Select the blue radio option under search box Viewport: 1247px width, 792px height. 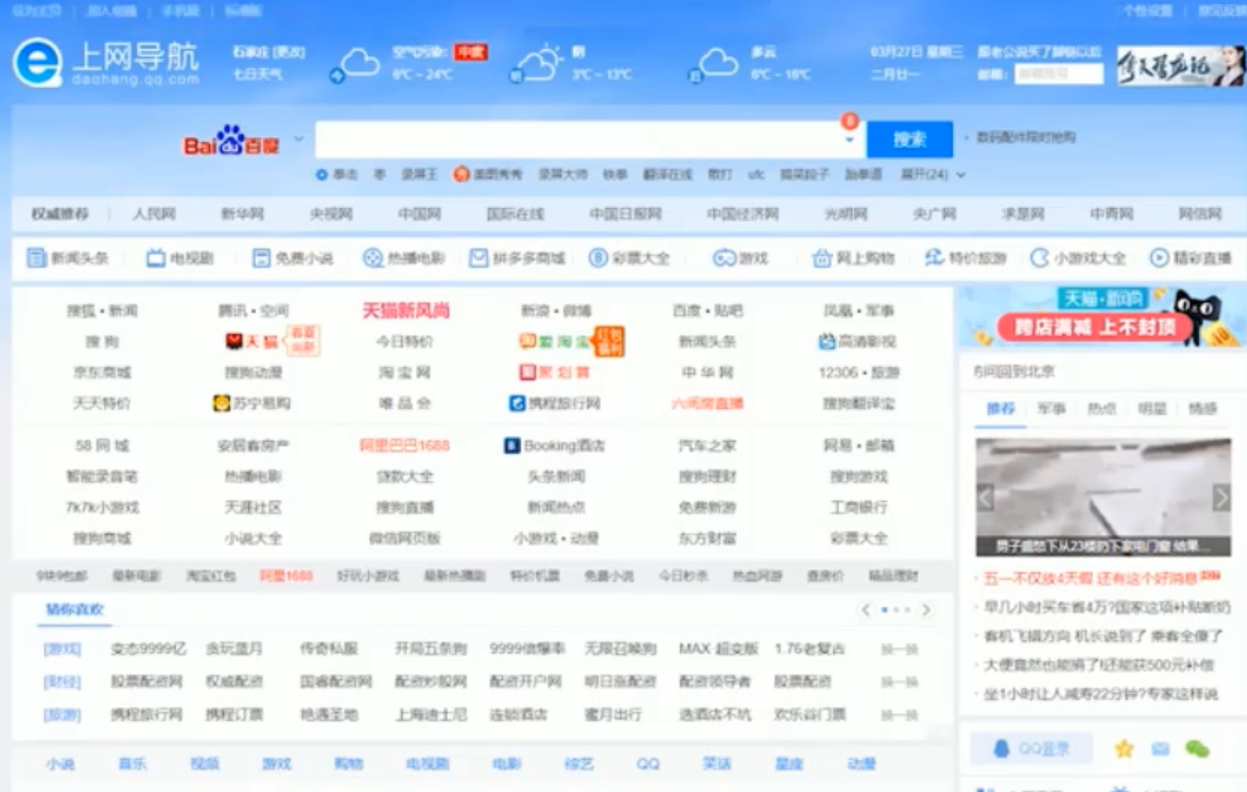pos(322,175)
